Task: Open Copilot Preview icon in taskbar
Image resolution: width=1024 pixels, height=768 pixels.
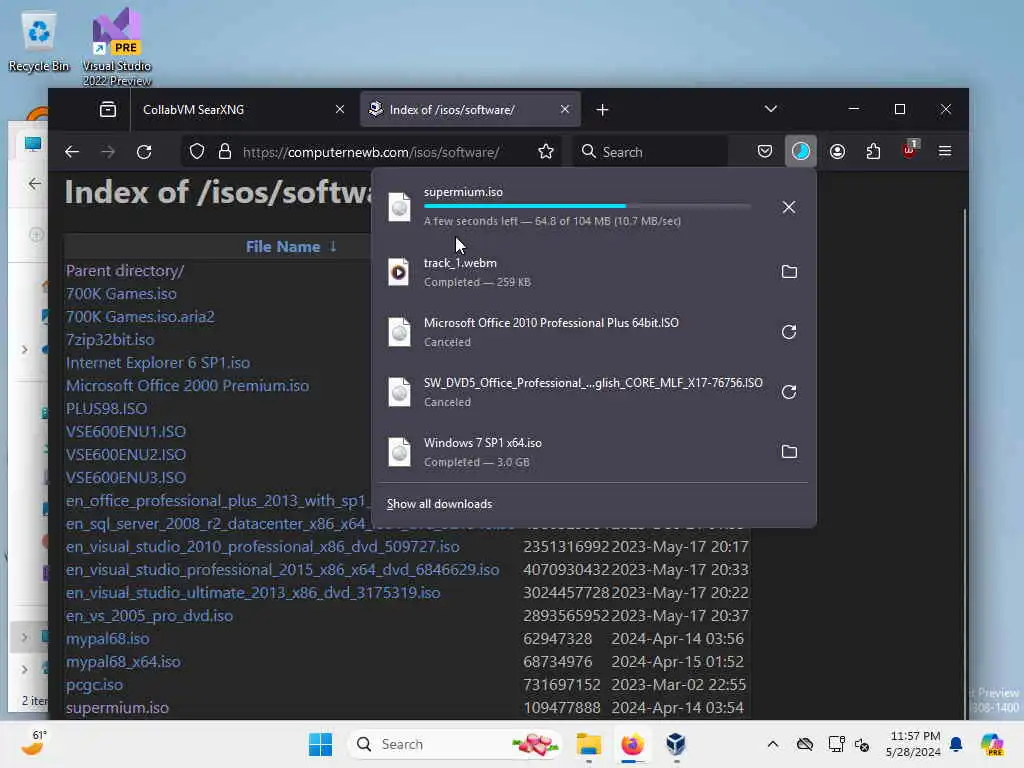Action: (x=992, y=744)
